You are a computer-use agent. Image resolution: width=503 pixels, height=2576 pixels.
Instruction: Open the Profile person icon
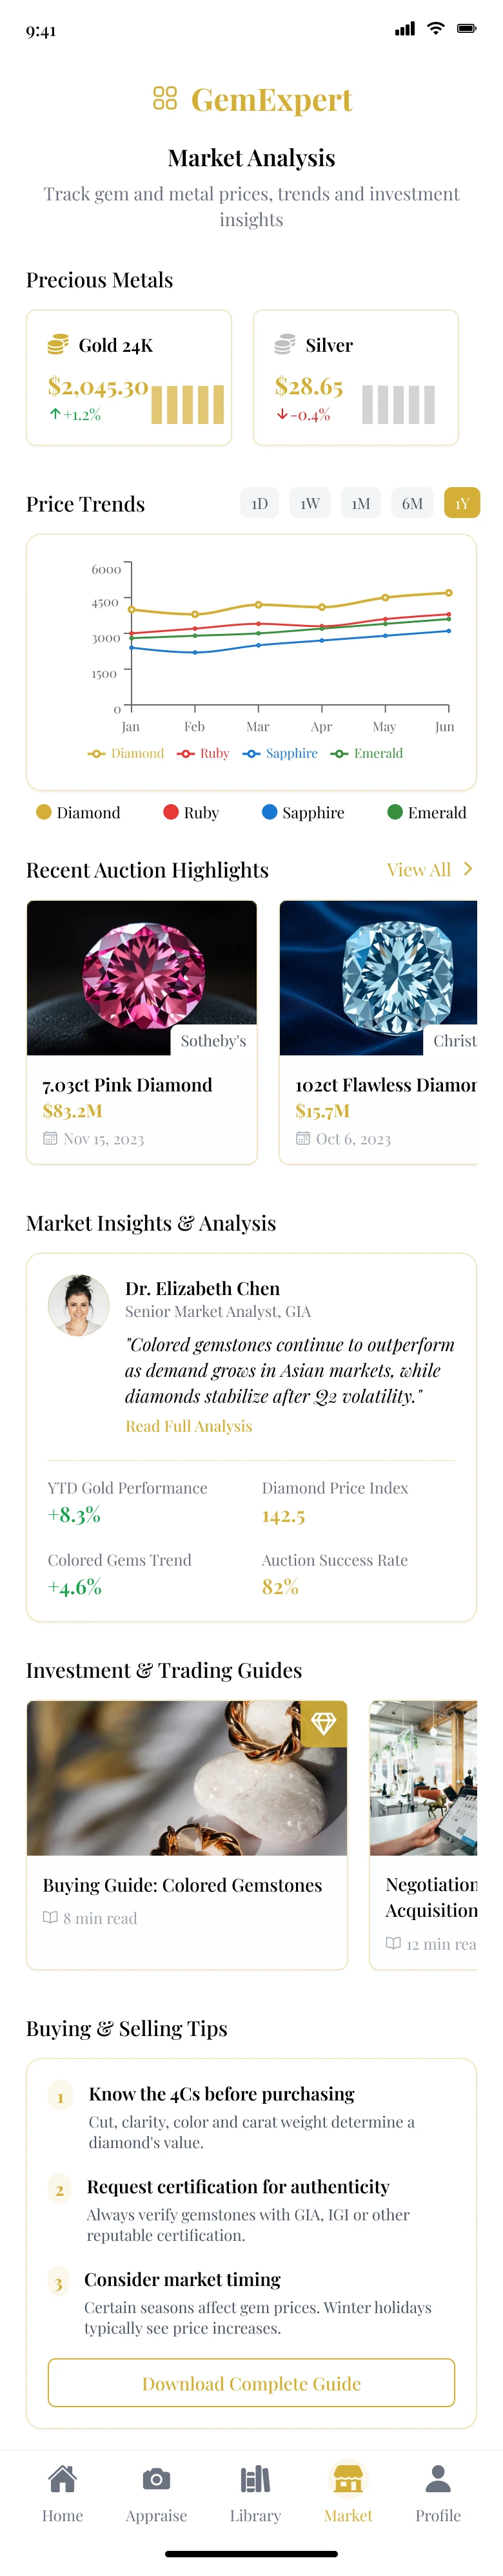(x=438, y=2480)
